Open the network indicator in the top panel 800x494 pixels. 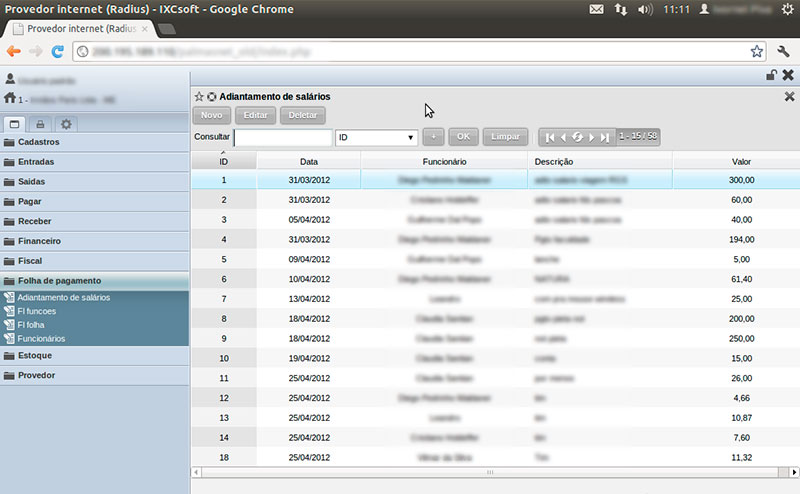620,9
